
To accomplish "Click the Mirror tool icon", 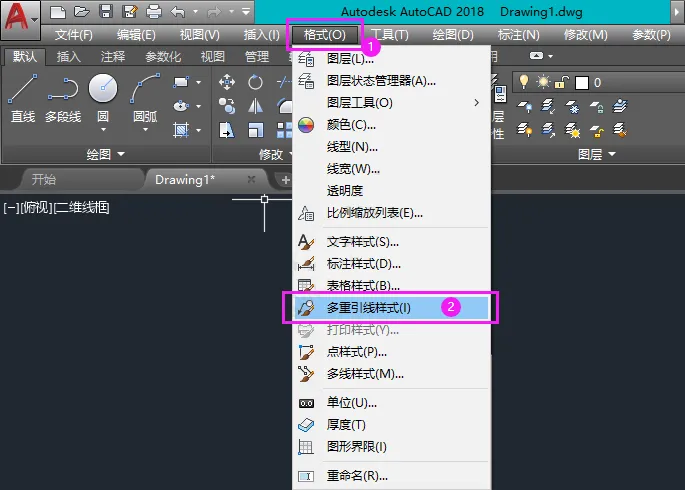I will click(x=255, y=106).
